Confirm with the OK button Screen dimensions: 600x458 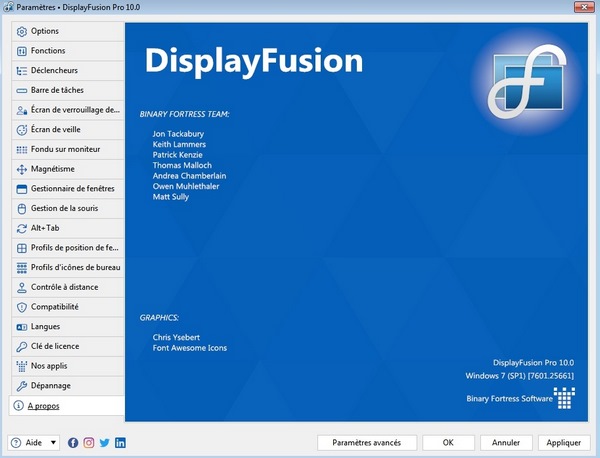pyautogui.click(x=448, y=443)
